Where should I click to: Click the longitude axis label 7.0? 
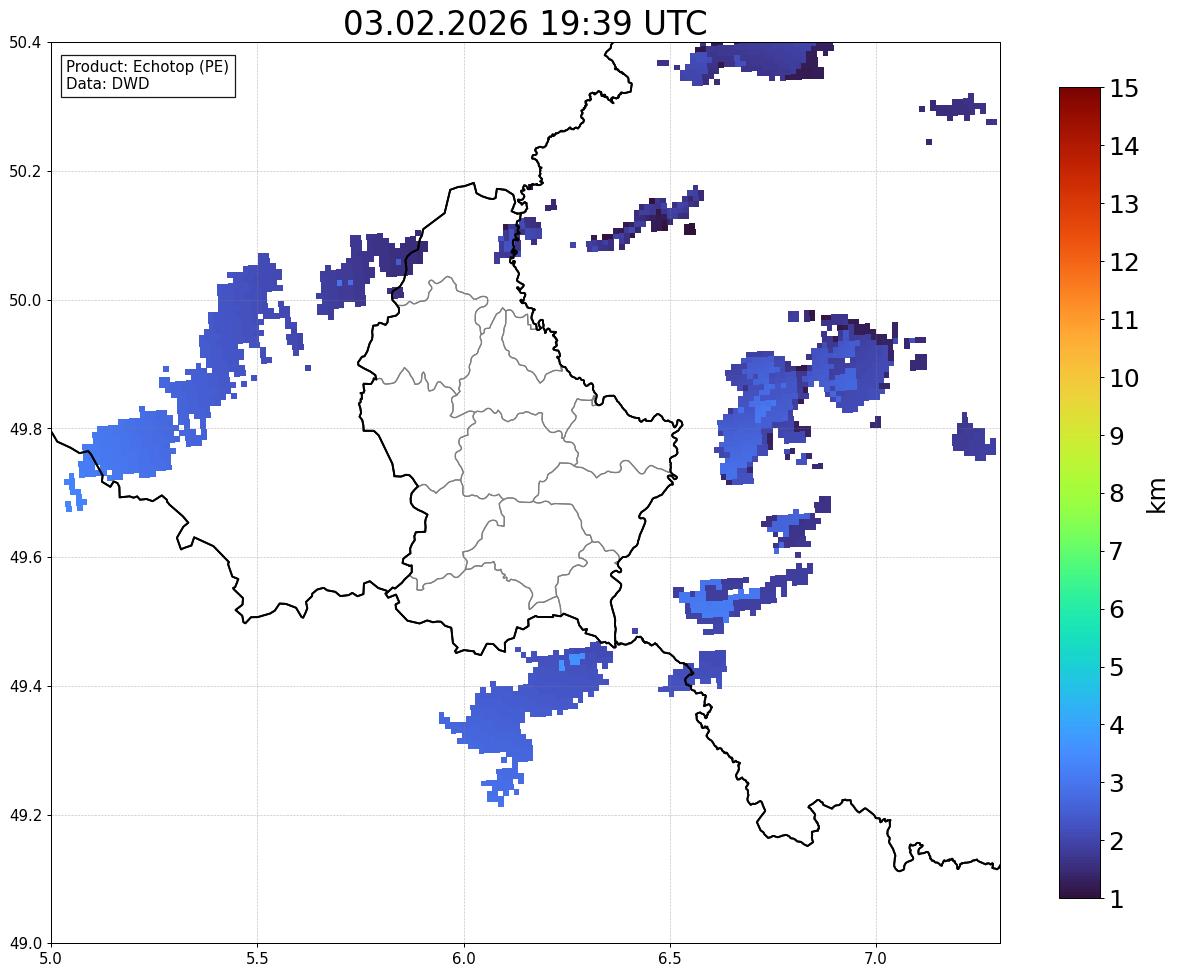click(x=877, y=959)
